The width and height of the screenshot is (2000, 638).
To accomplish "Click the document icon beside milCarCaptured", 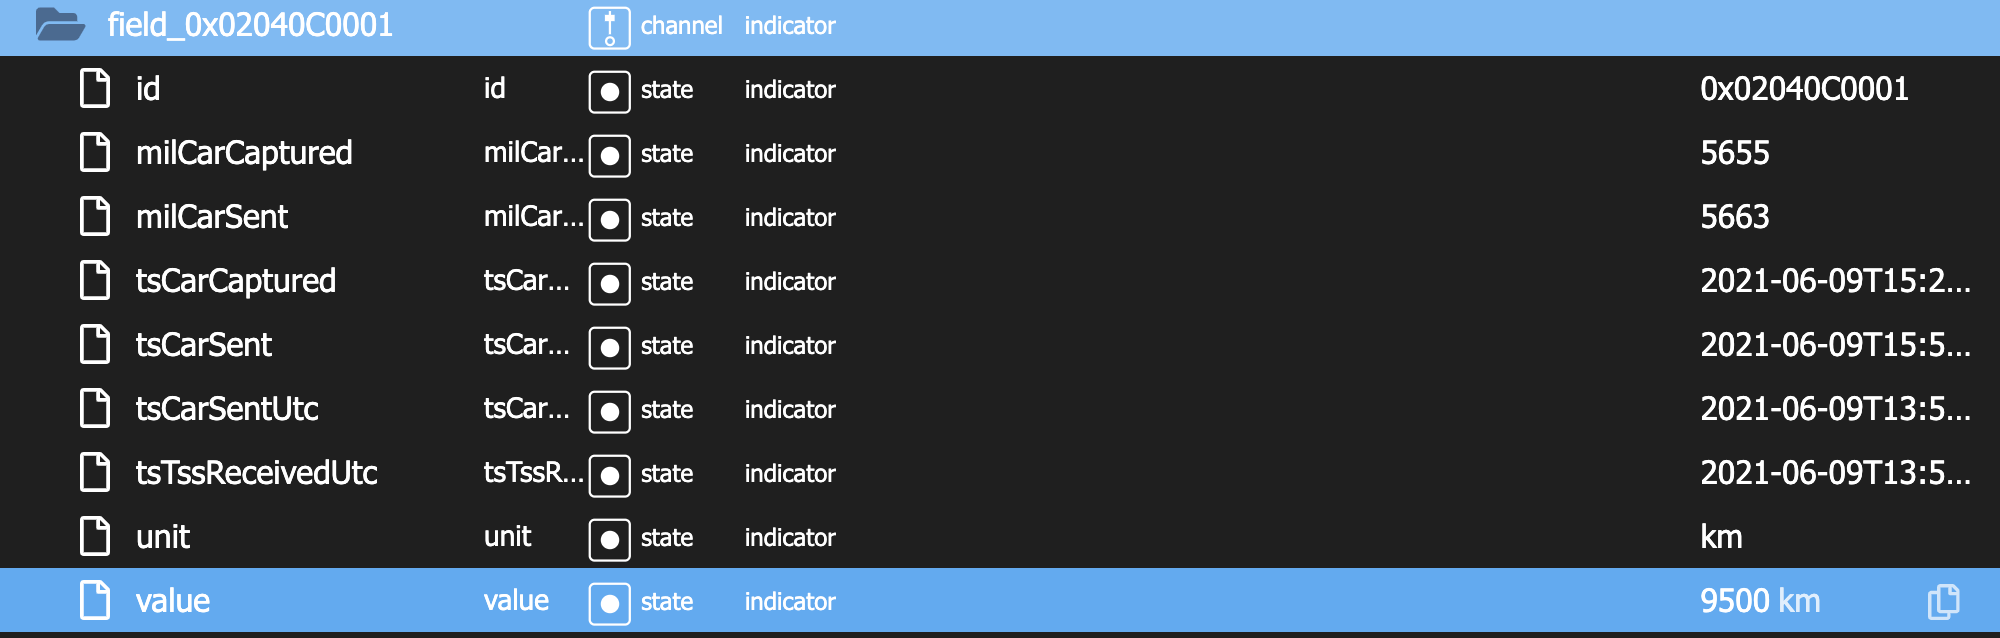I will 95,153.
